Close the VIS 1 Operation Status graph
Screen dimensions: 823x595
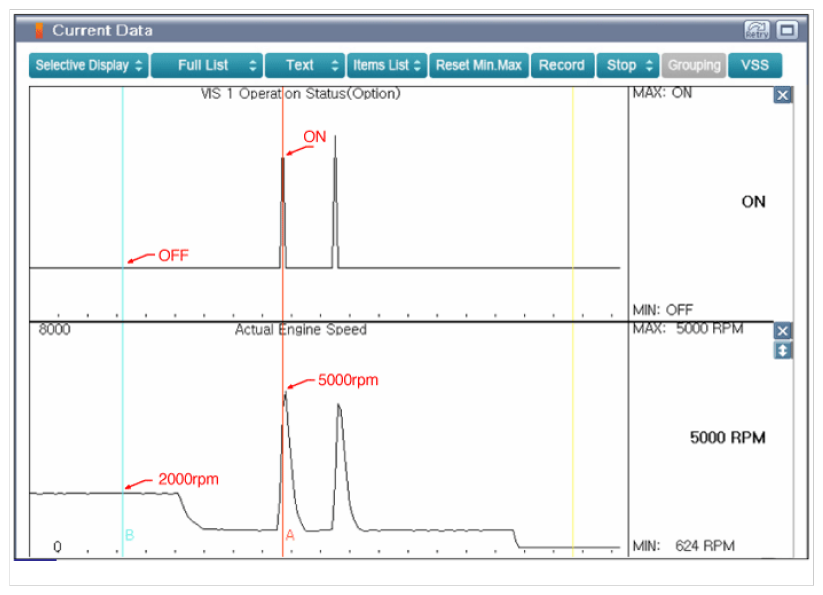coord(783,95)
